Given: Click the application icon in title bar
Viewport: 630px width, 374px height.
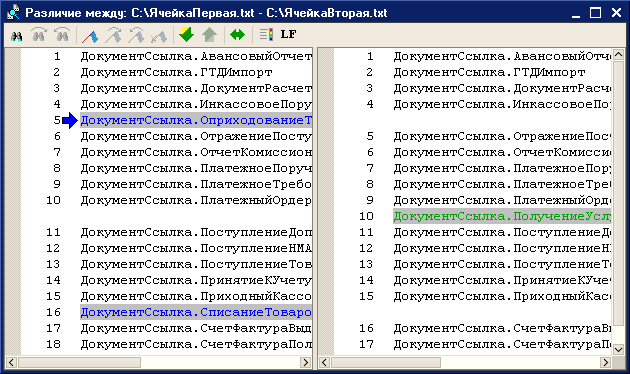Looking at the screenshot, I should click(x=13, y=12).
